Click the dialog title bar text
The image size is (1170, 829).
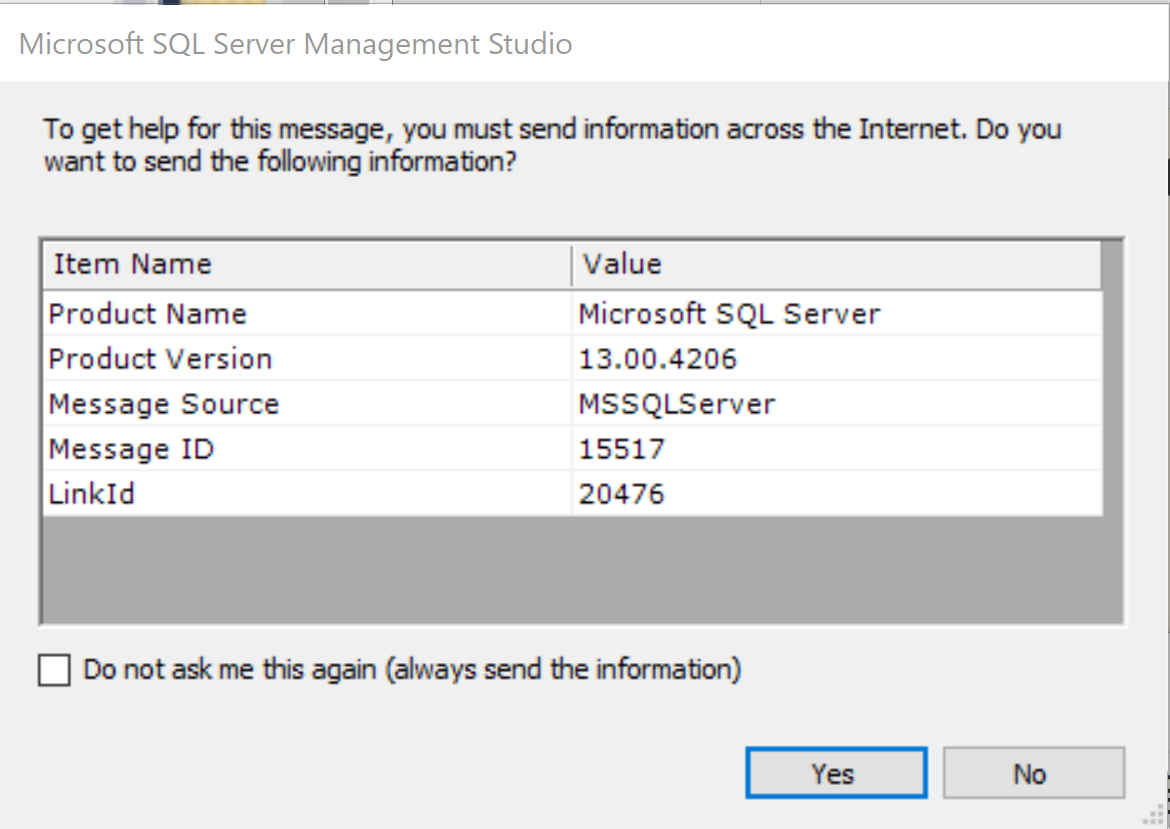(x=295, y=43)
